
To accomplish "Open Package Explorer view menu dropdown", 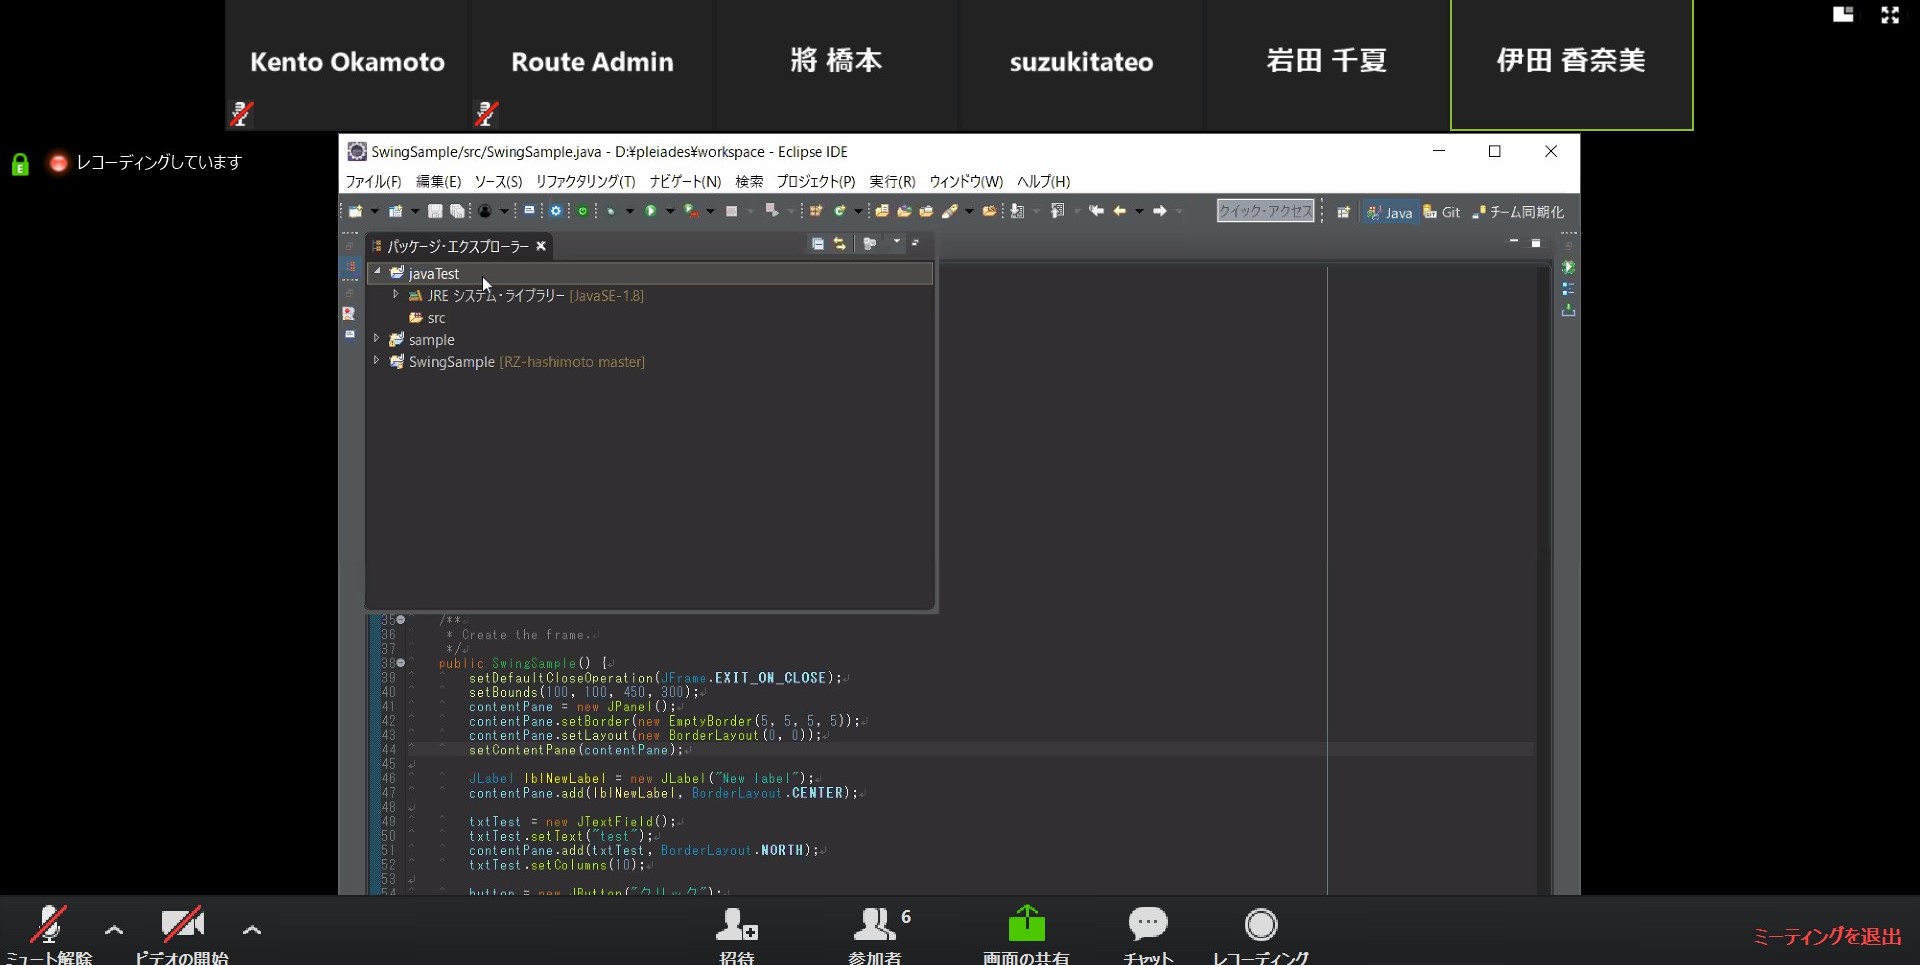I will [897, 242].
